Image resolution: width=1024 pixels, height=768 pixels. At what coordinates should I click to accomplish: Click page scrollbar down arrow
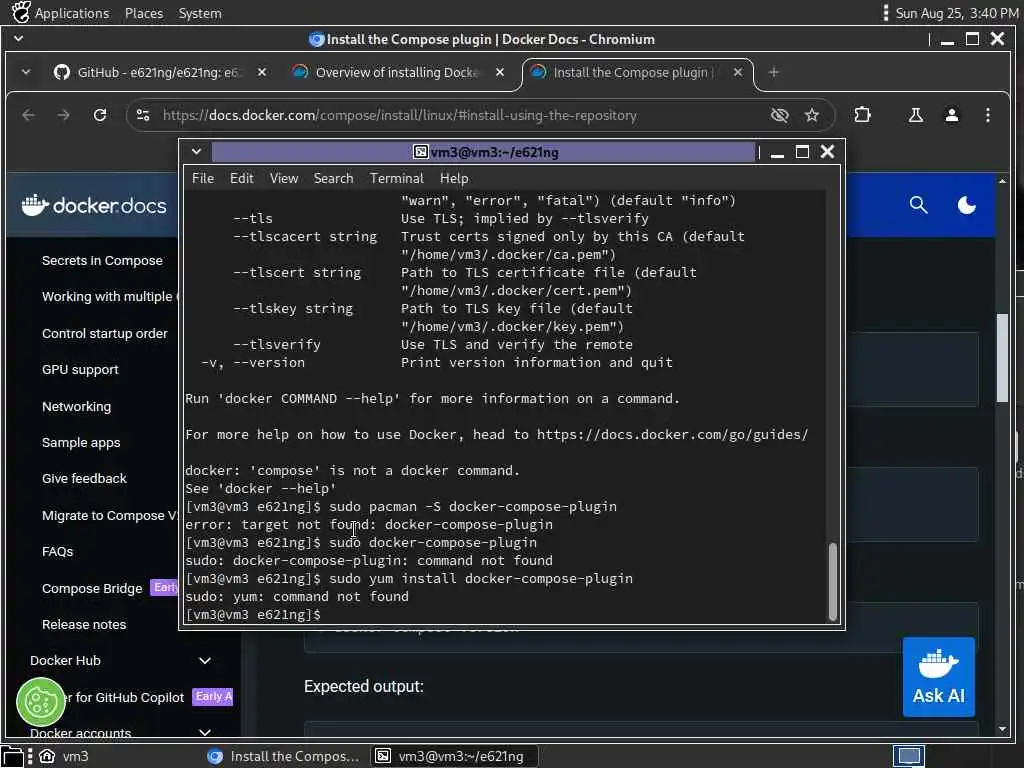(x=1002, y=729)
